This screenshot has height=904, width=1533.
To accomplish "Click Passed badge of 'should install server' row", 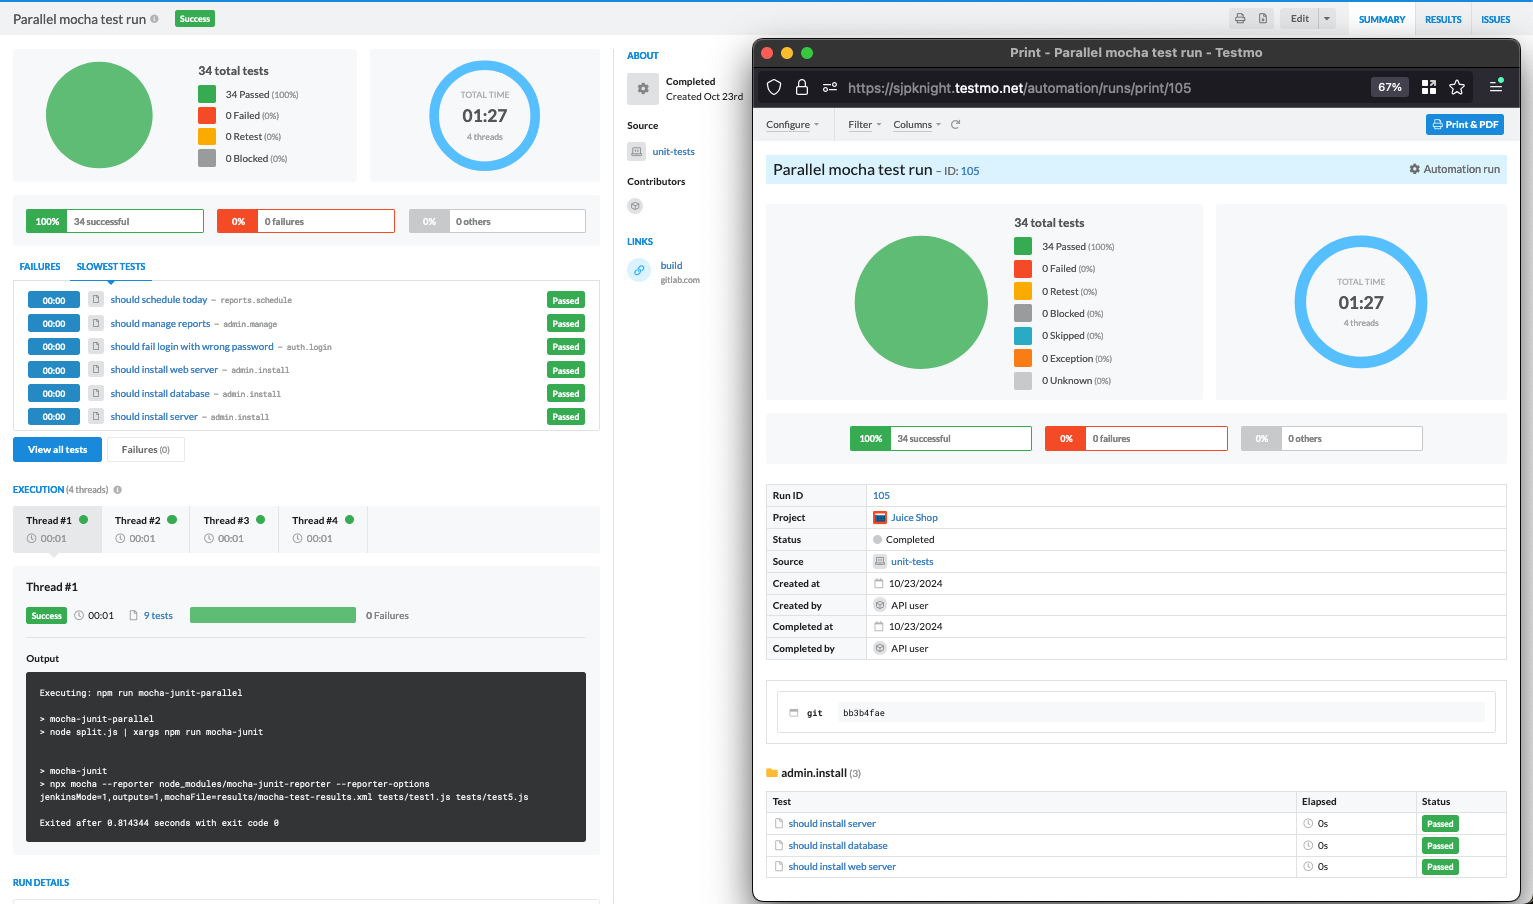I will tap(566, 417).
